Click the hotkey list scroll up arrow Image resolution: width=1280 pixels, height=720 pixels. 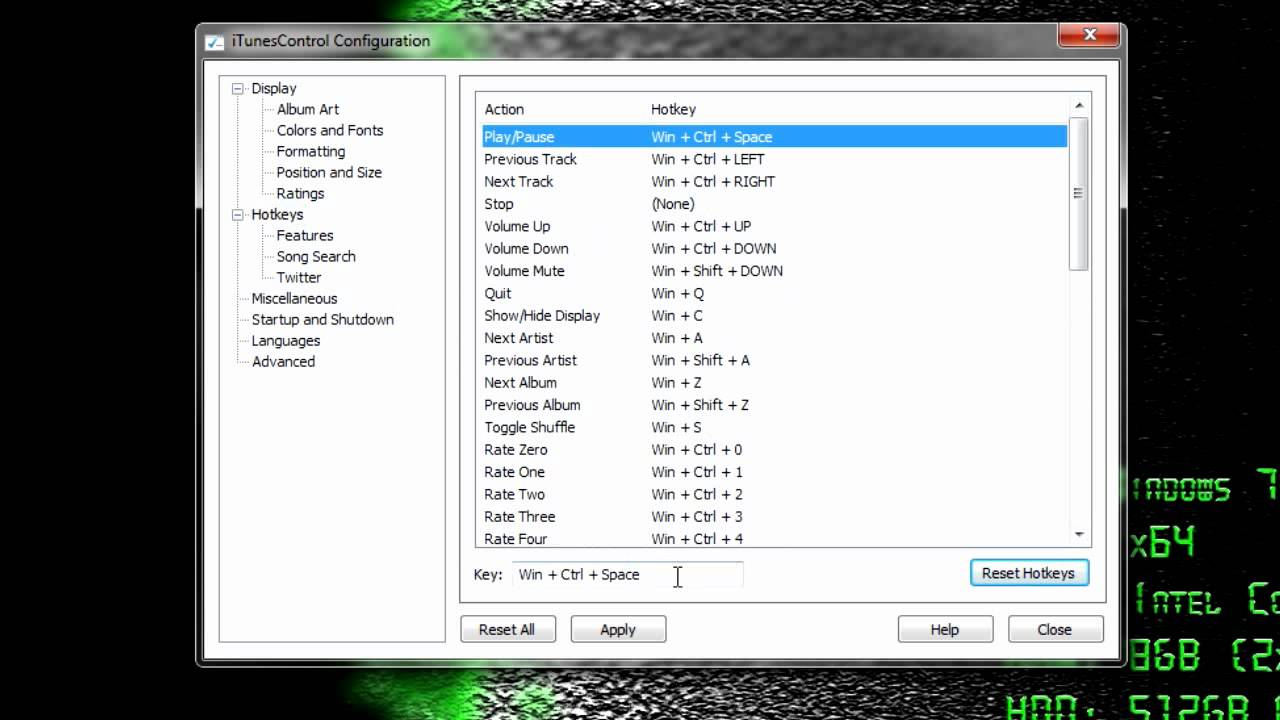pyautogui.click(x=1079, y=105)
